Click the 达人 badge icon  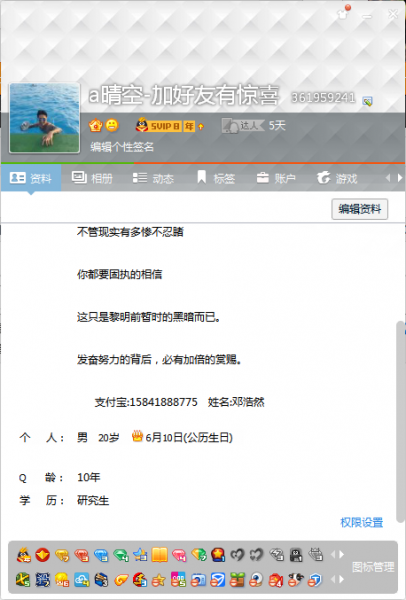(x=243, y=126)
